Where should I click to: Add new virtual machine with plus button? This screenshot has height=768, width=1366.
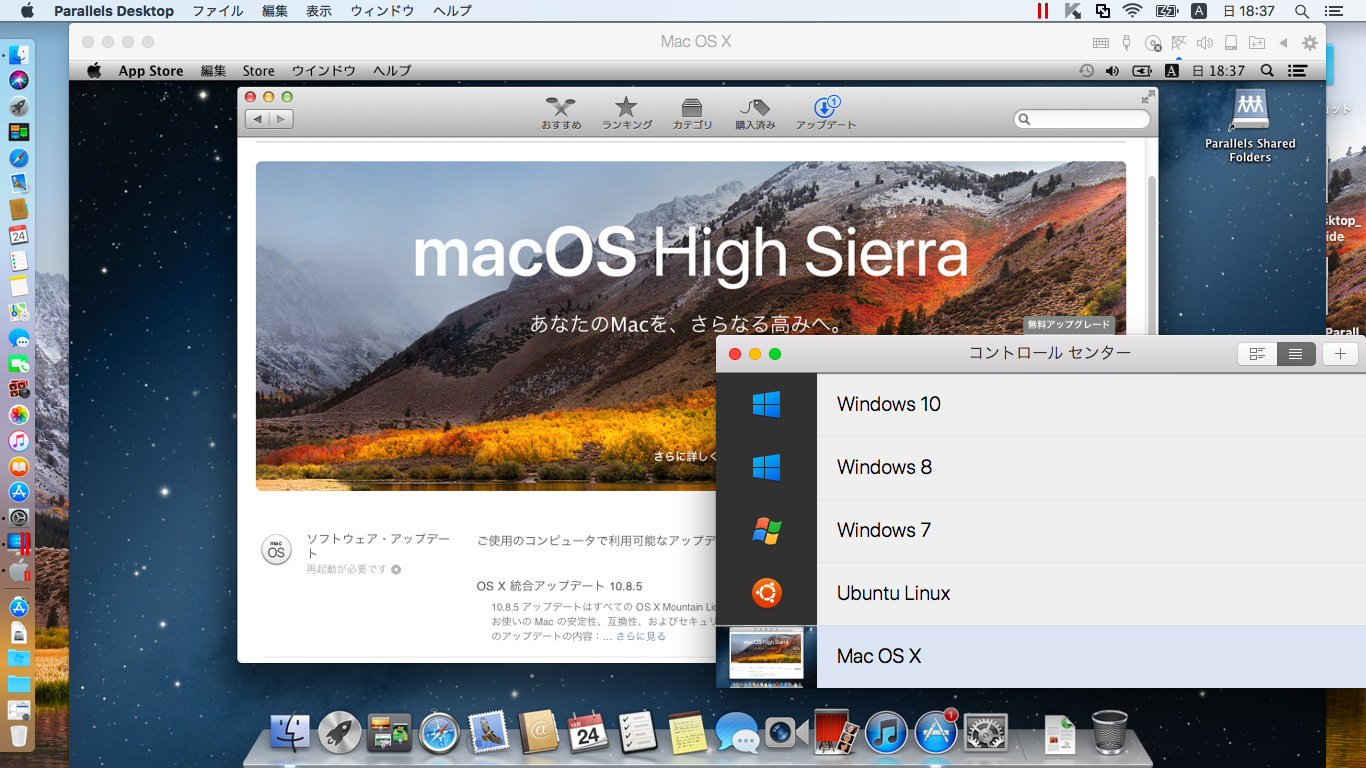[x=1341, y=354]
